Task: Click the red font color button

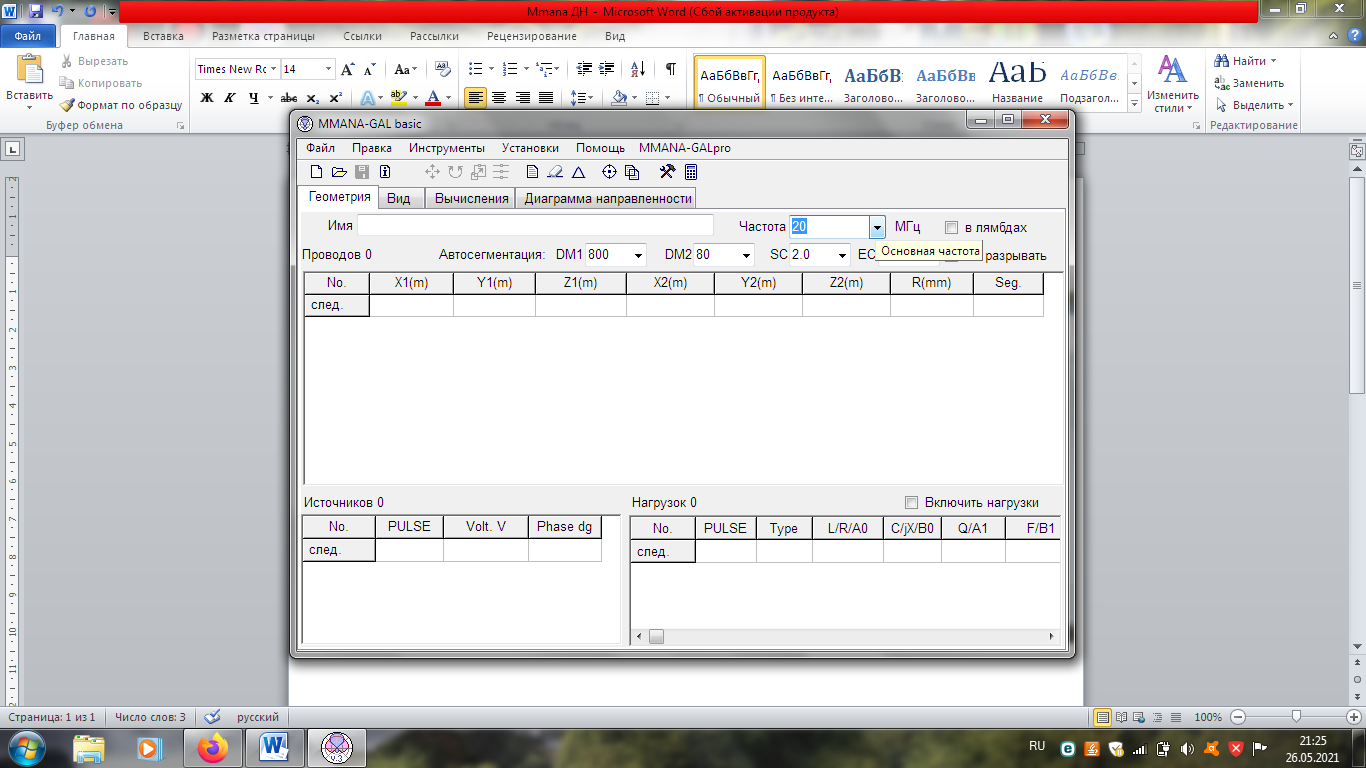Action: [432, 98]
